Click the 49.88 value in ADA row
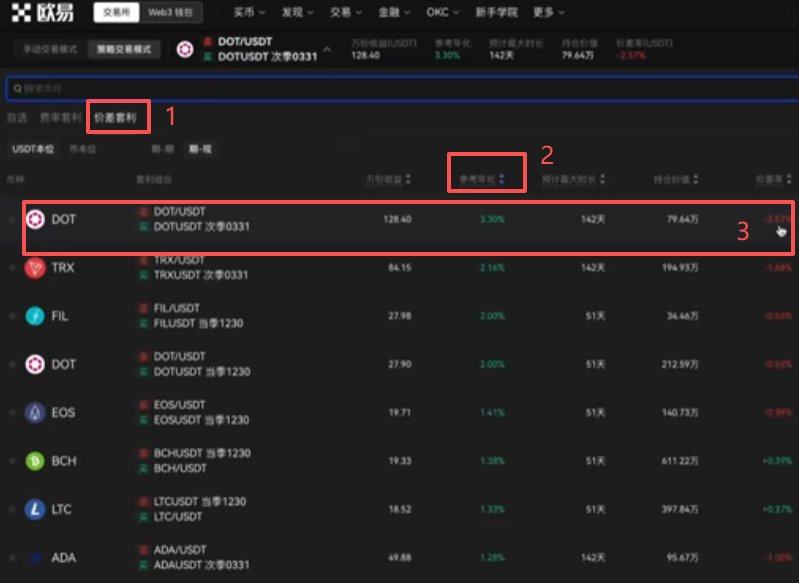The width and height of the screenshot is (799, 583). [400, 558]
